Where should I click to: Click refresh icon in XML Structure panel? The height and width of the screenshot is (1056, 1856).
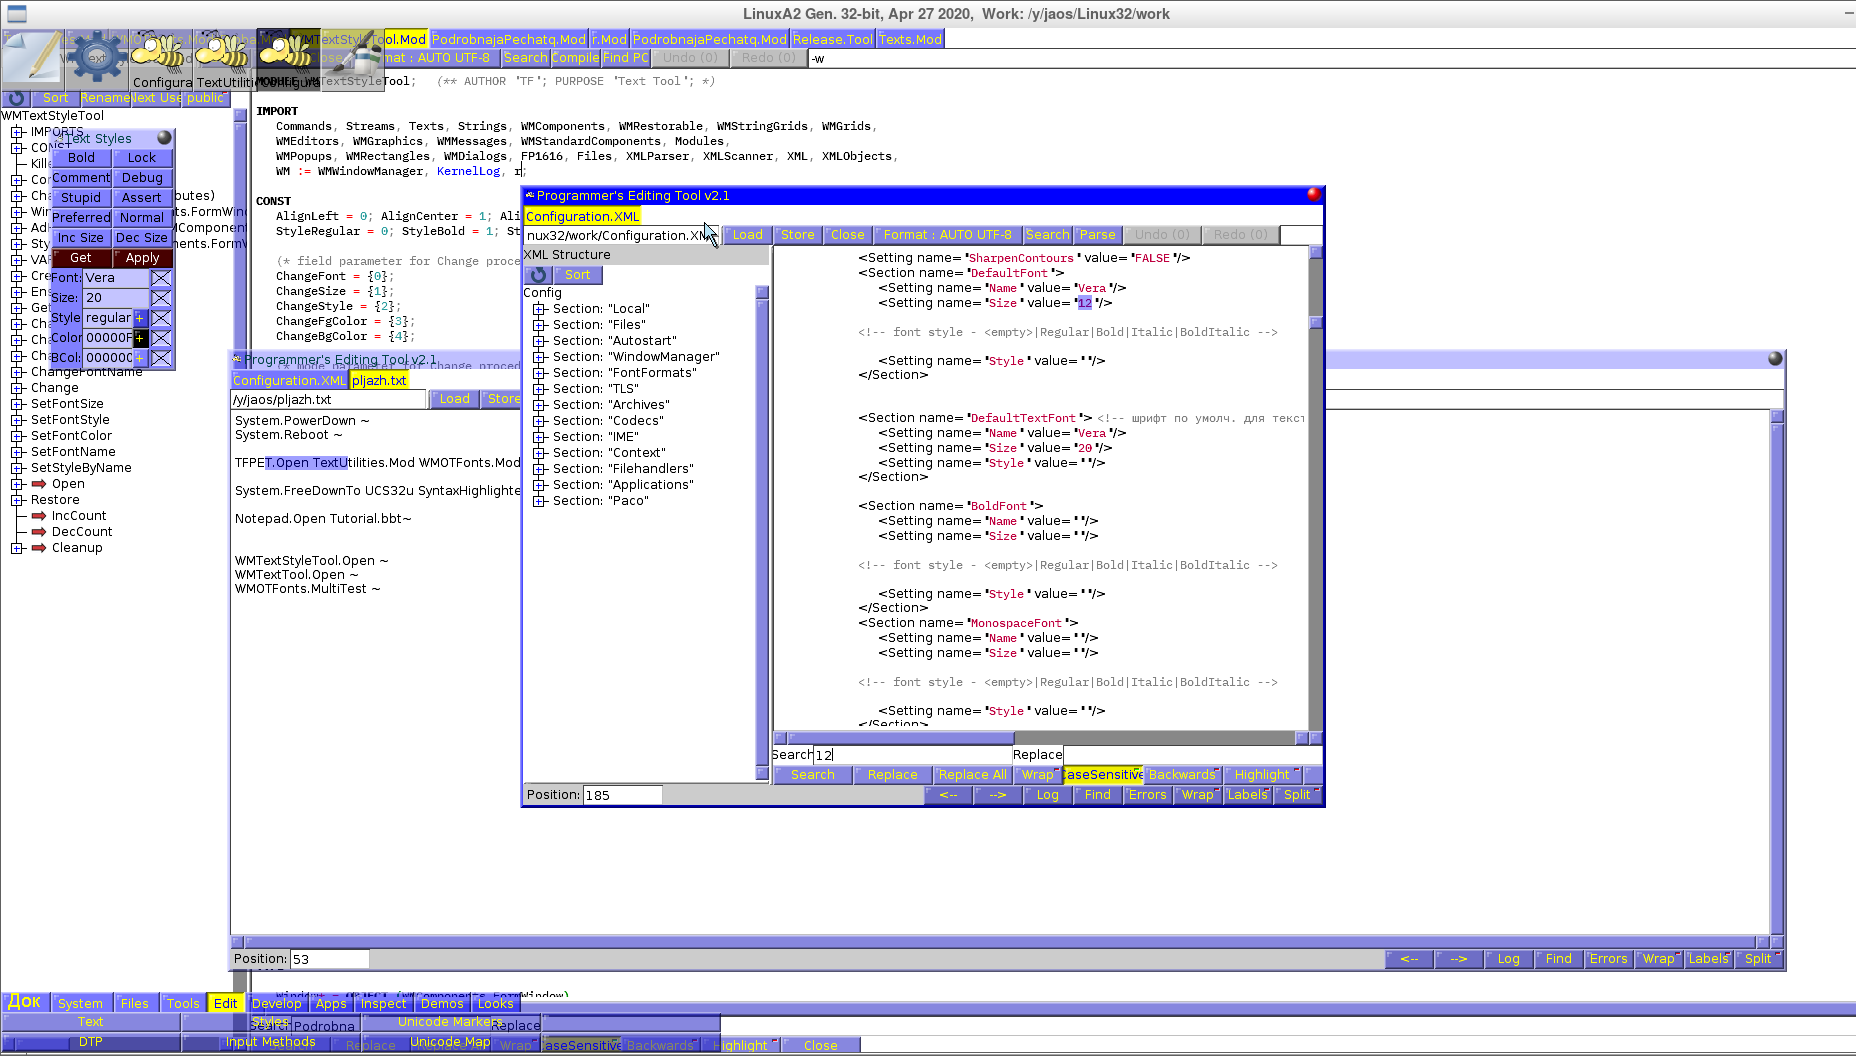[x=539, y=275]
